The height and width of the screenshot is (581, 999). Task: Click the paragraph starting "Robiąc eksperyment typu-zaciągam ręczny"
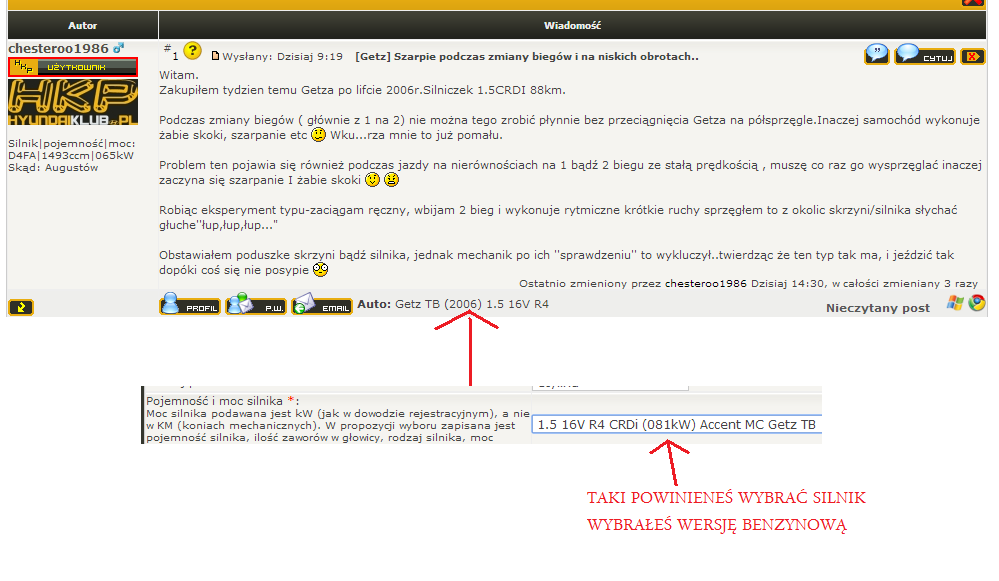tap(558, 217)
